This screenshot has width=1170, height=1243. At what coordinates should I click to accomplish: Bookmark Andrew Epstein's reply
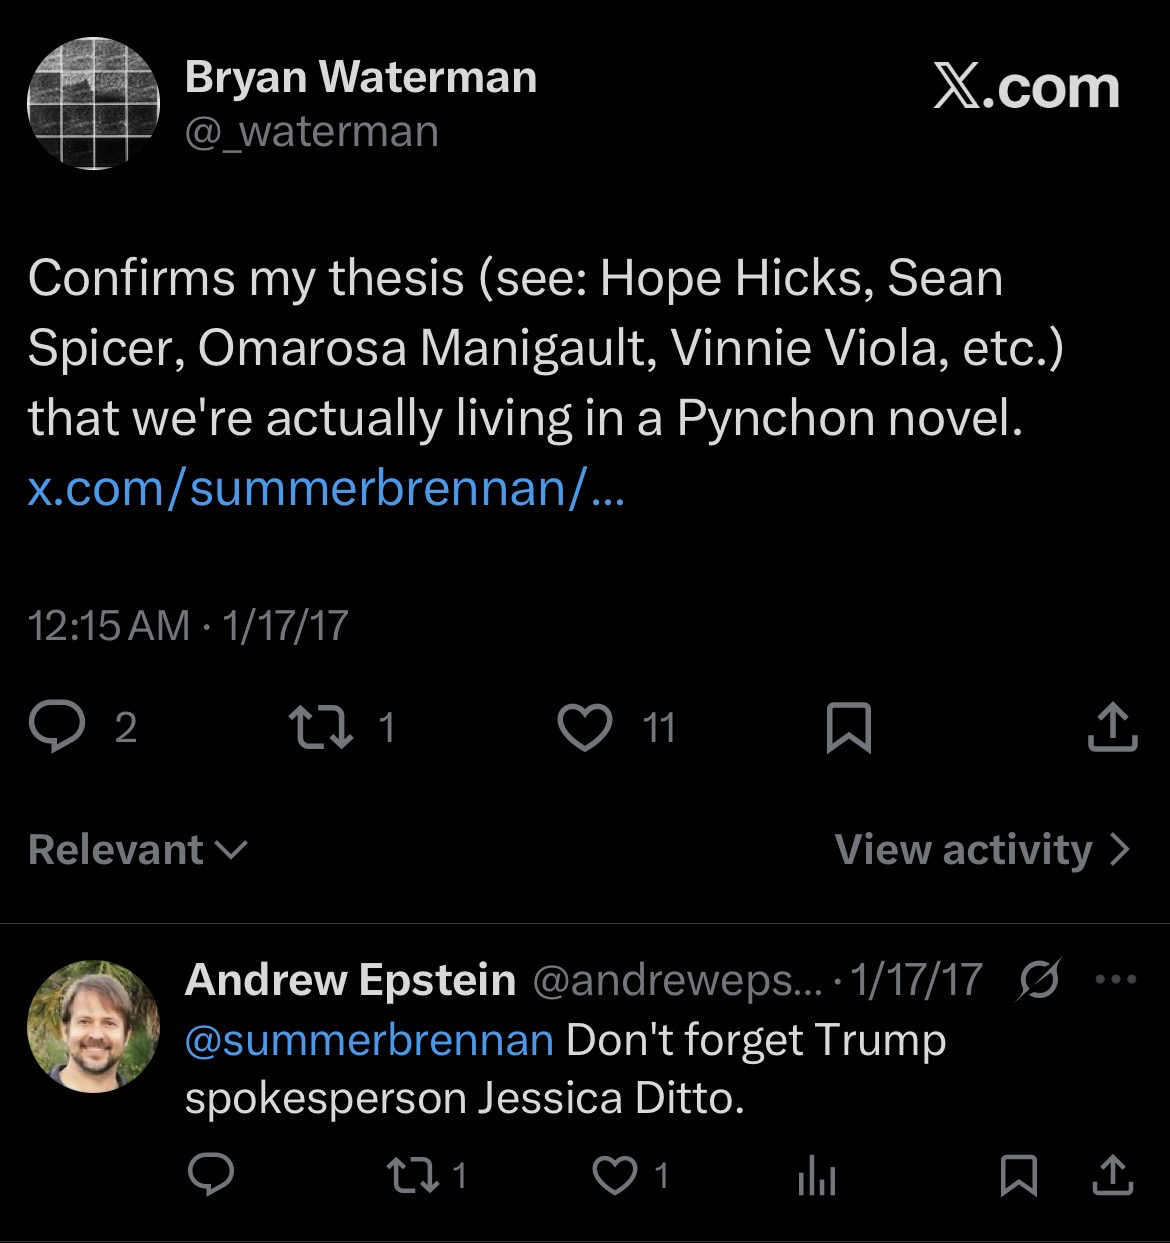click(1018, 1176)
